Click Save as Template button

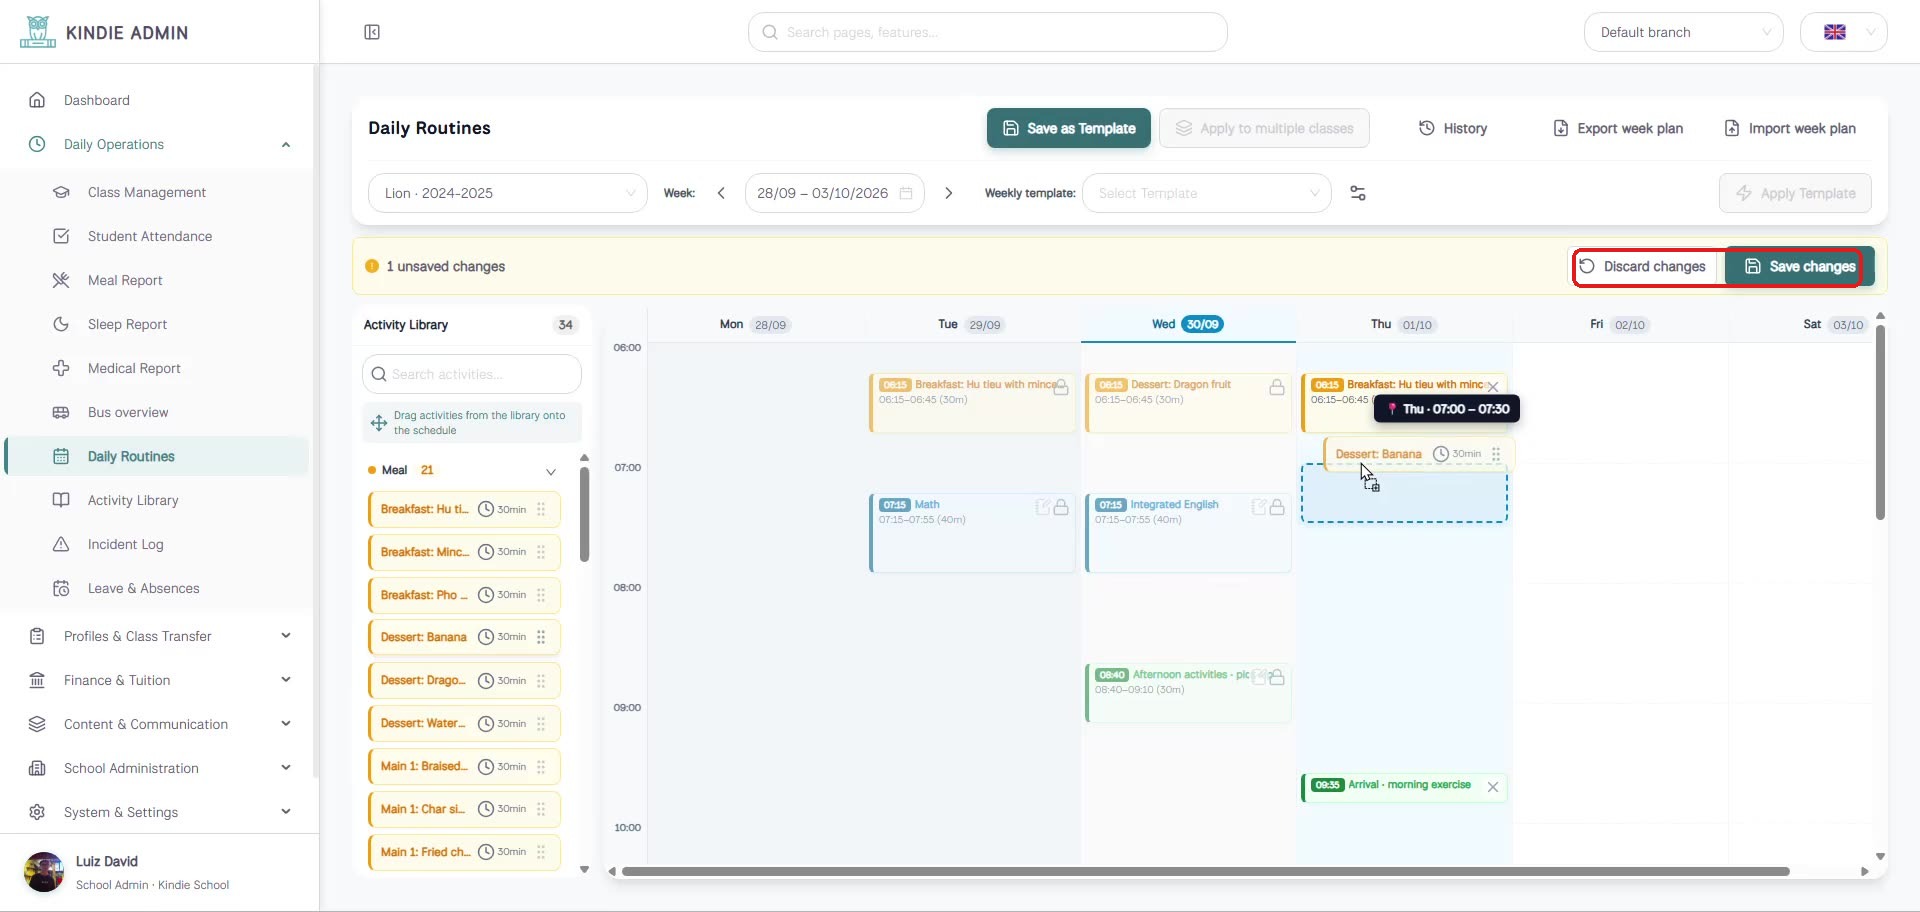tap(1068, 128)
